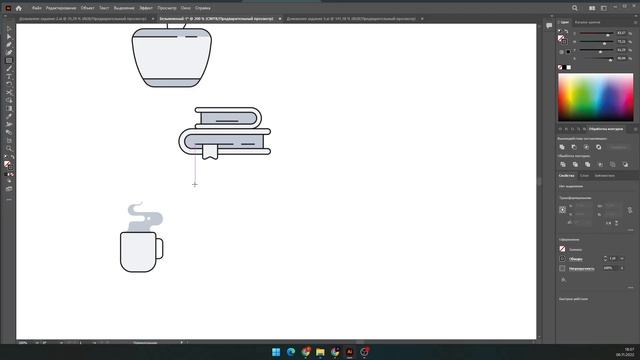The image size is (640, 360).
Task: Switch the toolbar drawing mode
Action: coord(9,180)
